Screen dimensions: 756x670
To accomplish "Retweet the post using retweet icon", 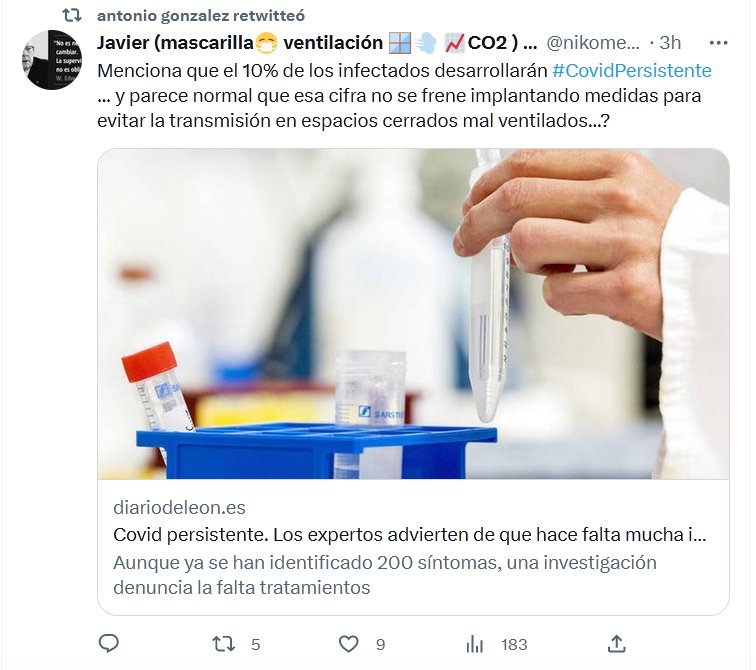I will [x=223, y=644].
